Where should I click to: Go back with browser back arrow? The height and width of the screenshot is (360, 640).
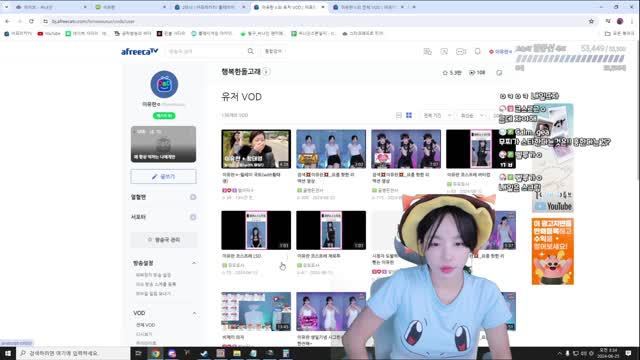(x=7, y=21)
